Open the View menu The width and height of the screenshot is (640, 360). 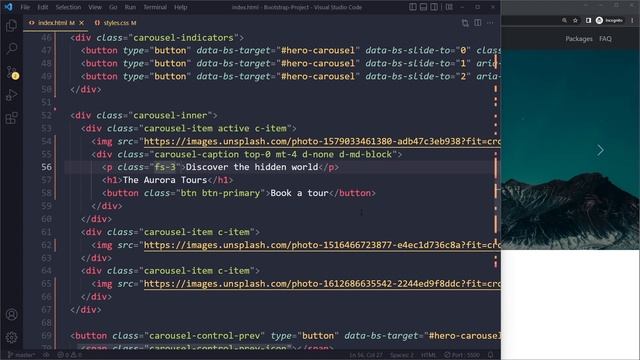[95, 7]
